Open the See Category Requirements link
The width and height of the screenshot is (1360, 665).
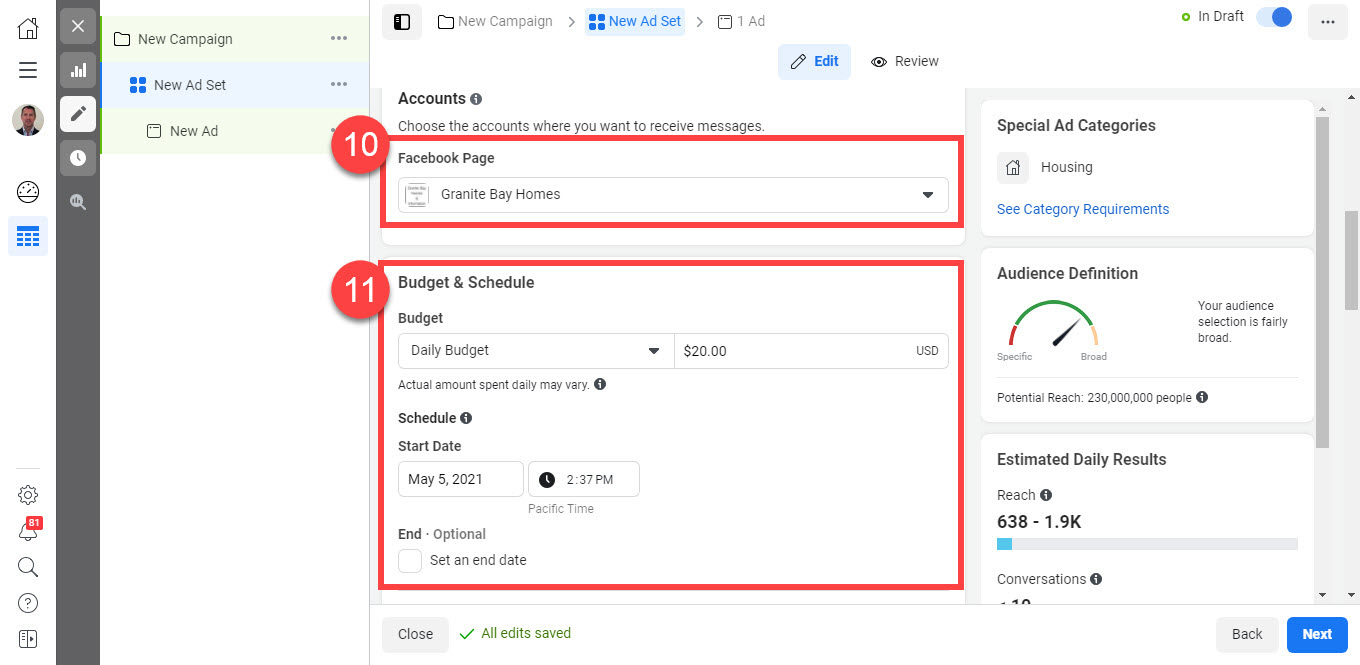tap(1082, 209)
